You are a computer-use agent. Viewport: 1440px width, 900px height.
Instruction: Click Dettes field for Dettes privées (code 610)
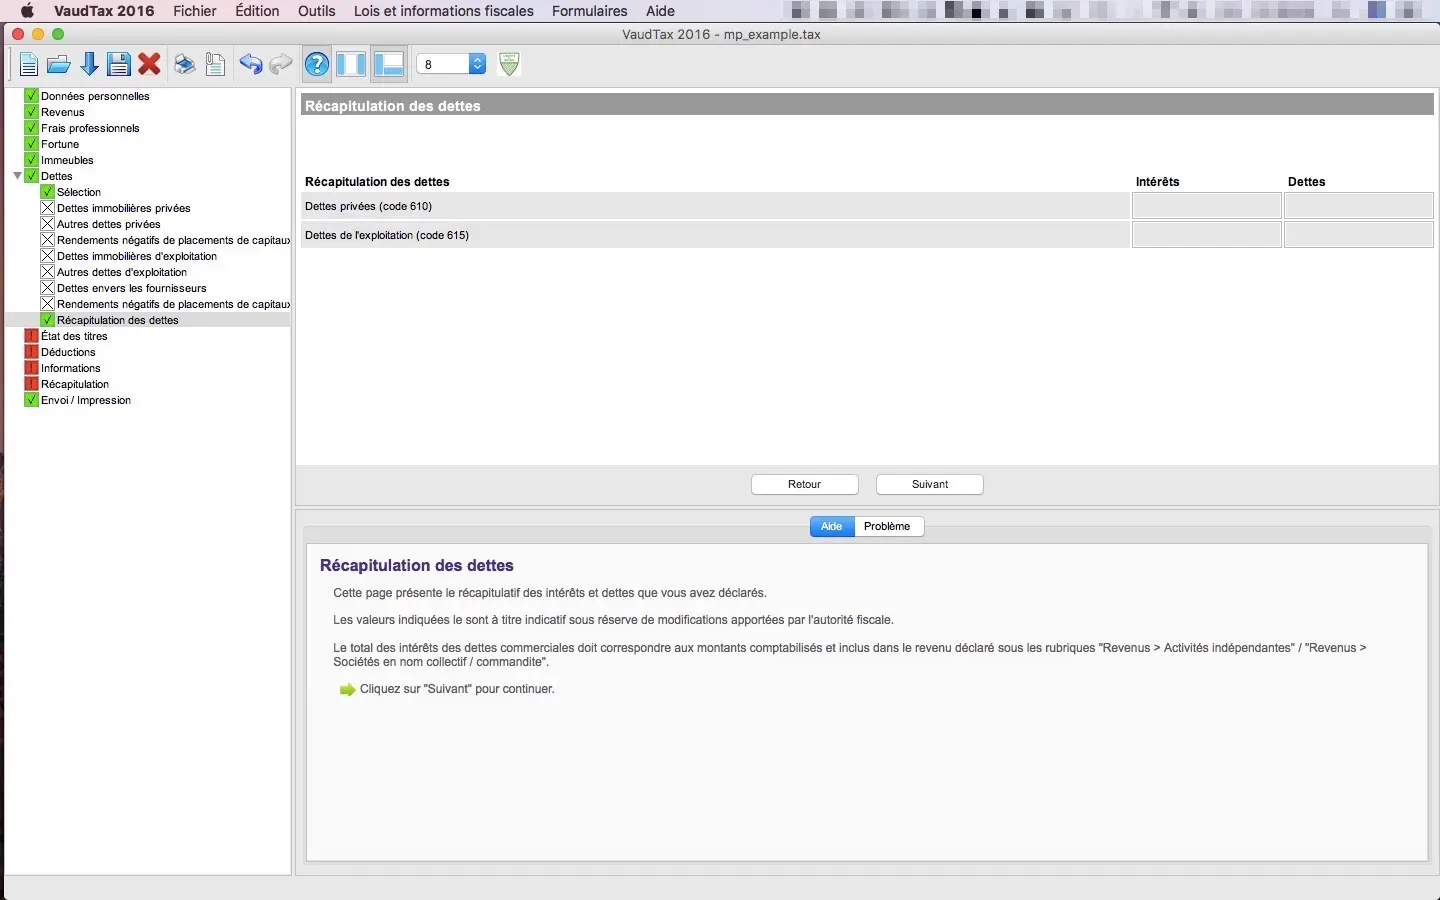click(x=1359, y=206)
